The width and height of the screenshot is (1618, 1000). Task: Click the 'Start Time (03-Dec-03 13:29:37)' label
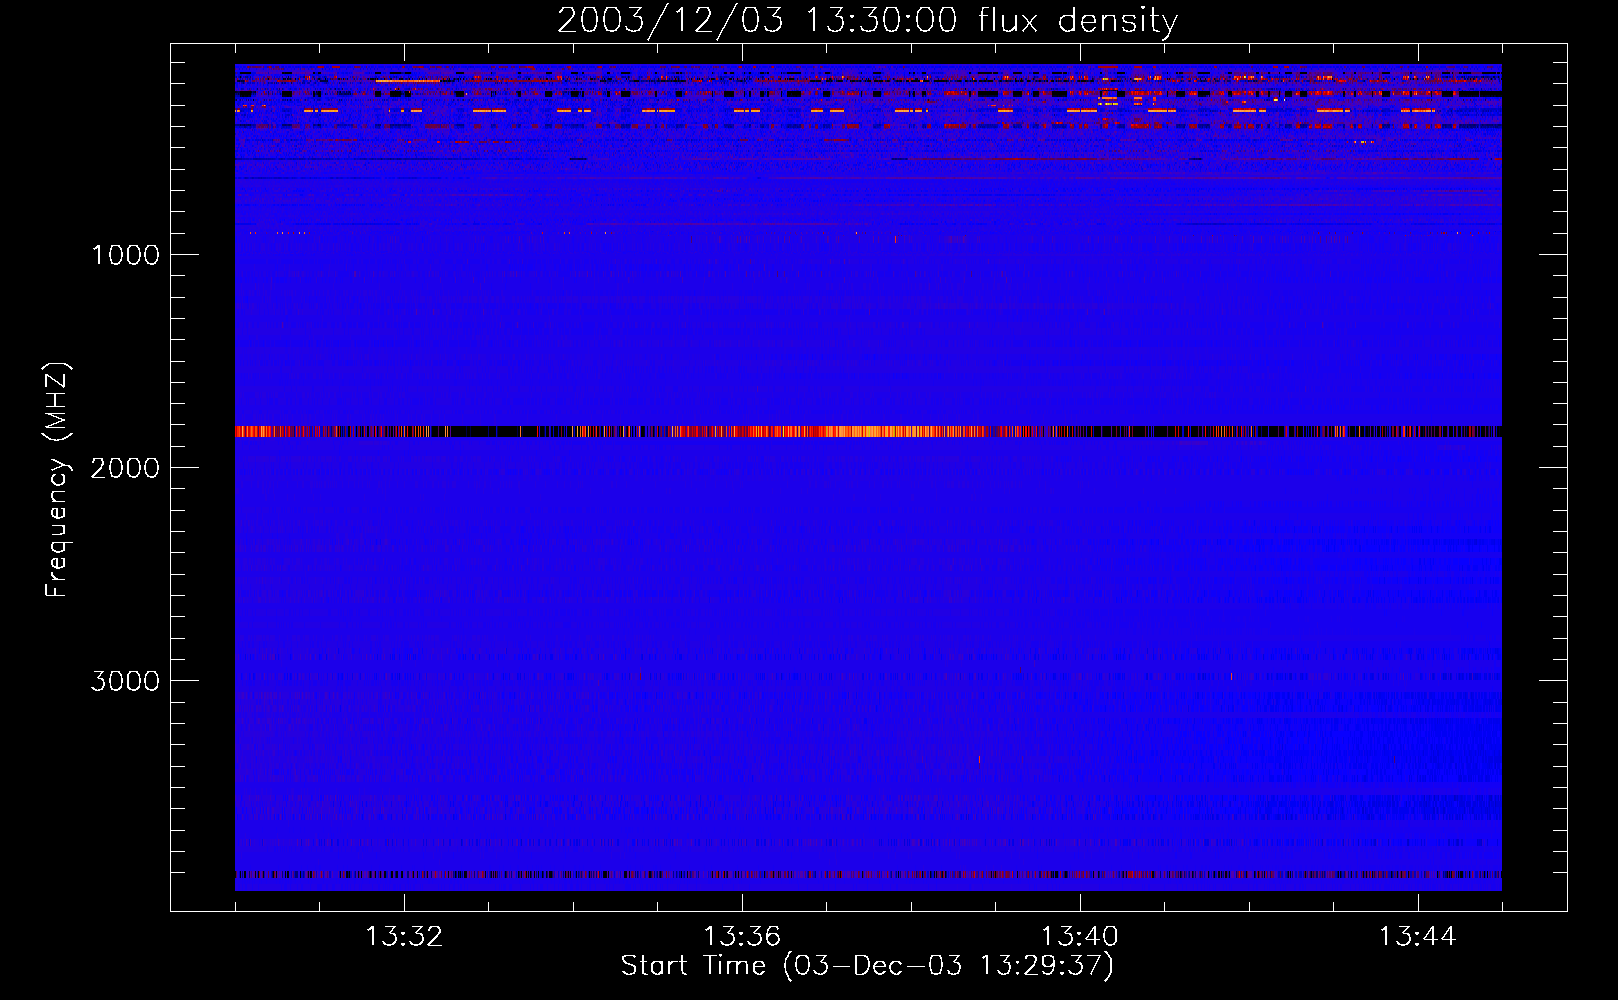tap(867, 966)
